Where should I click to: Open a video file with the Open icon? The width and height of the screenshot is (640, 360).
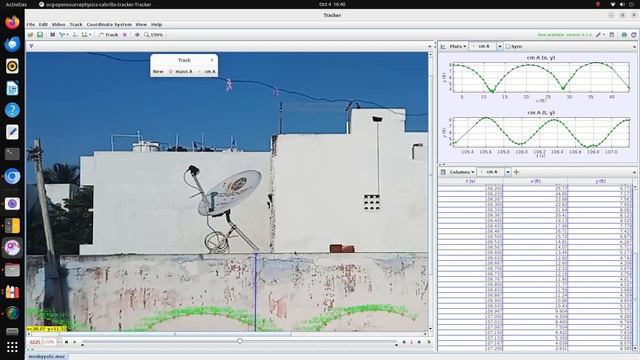click(x=30, y=35)
